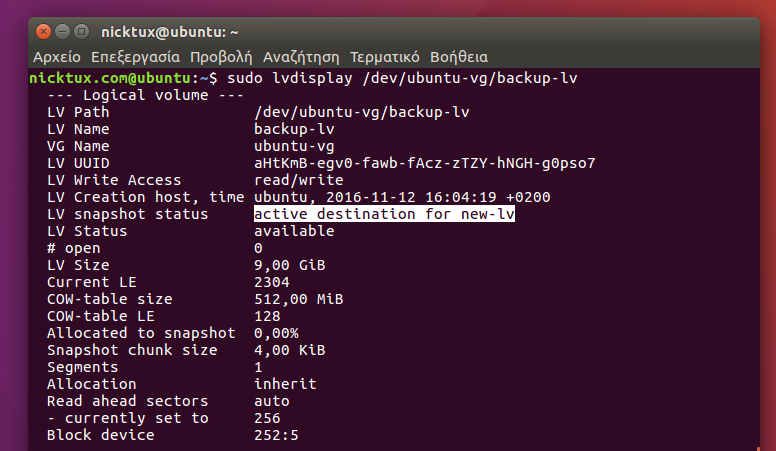Click the nicktux.com@ubuntu green prompt
The image size is (776, 451).
pos(110,78)
